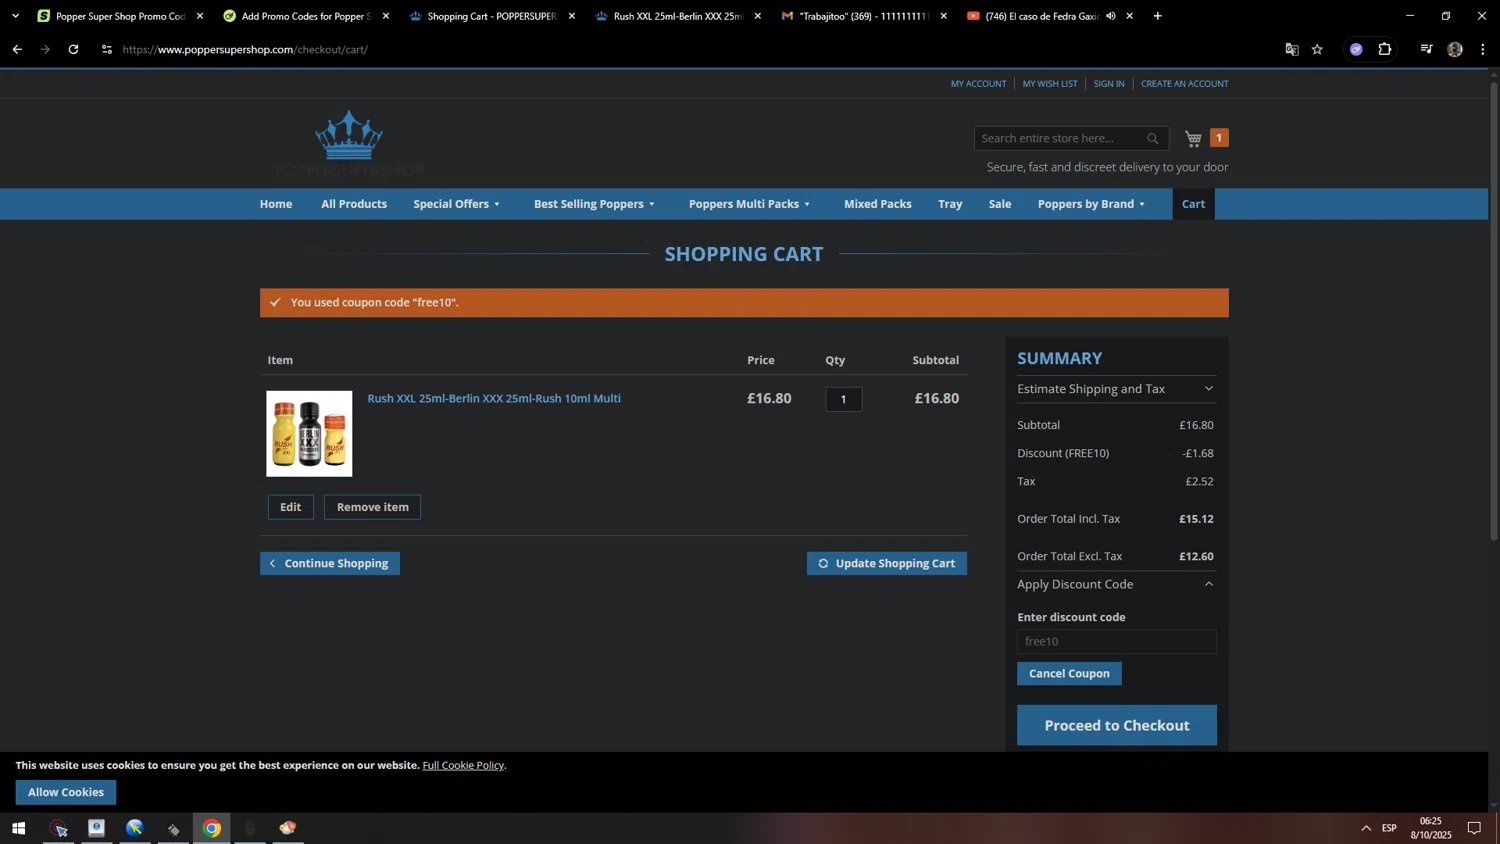
Task: Click ESP language indicator in taskbar
Action: pos(1389,828)
